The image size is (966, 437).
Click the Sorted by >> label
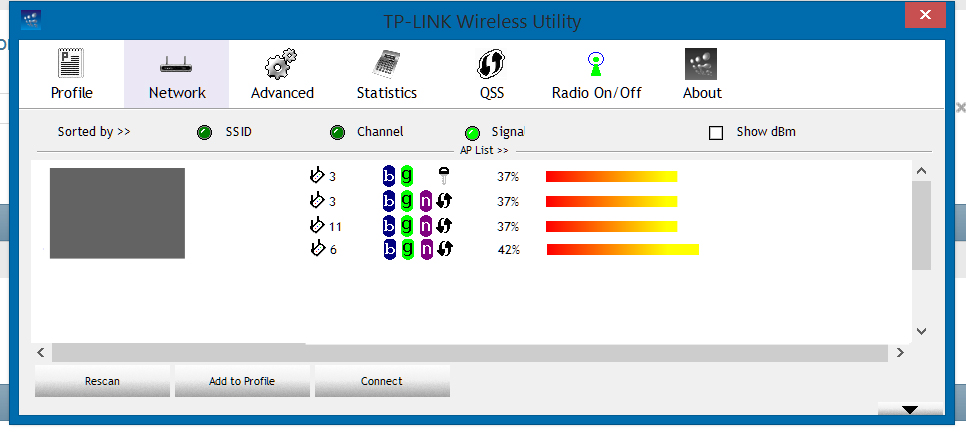(x=94, y=132)
